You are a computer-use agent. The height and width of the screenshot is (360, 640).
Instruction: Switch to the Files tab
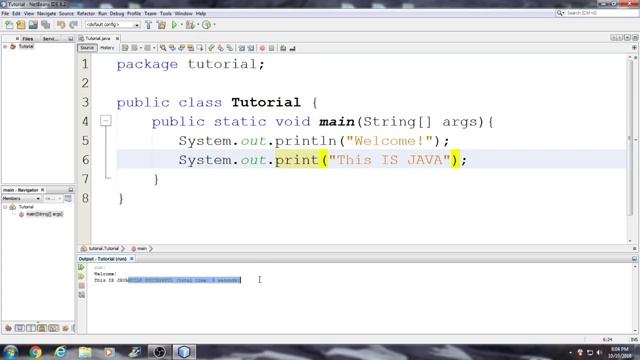[x=28, y=39]
